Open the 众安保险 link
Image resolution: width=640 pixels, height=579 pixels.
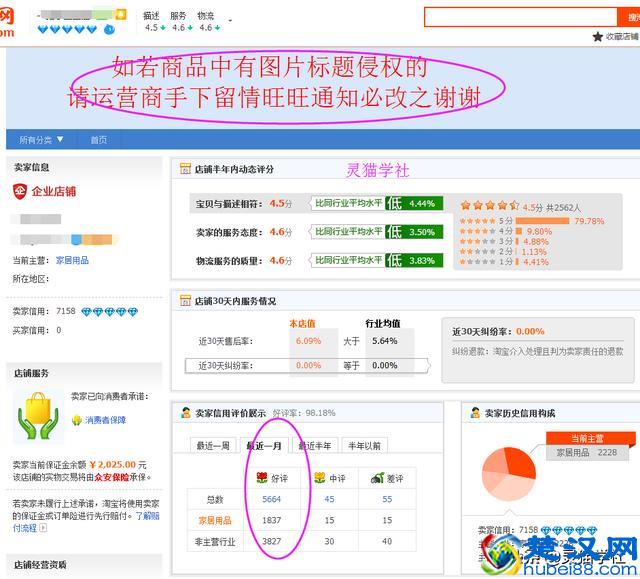click(112, 477)
